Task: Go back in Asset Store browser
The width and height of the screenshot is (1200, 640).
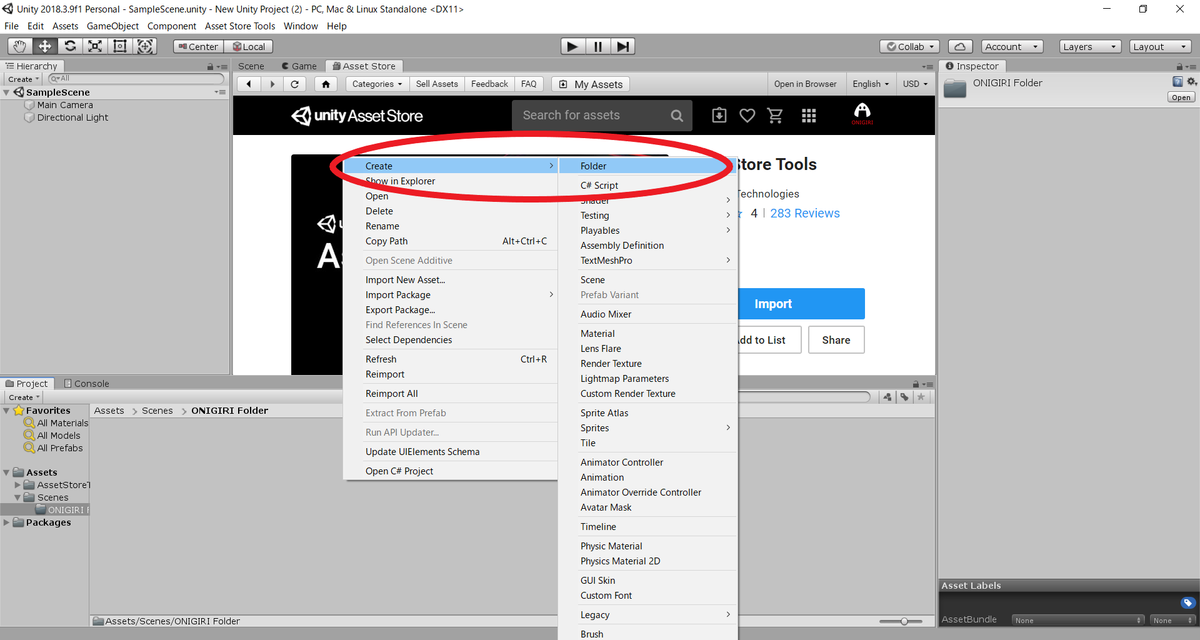Action: tap(248, 84)
